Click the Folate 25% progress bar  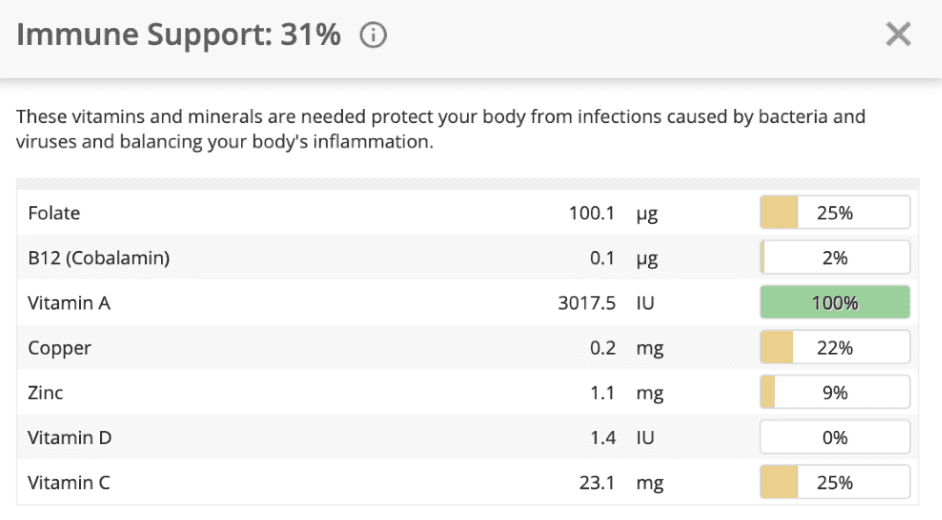coord(835,213)
